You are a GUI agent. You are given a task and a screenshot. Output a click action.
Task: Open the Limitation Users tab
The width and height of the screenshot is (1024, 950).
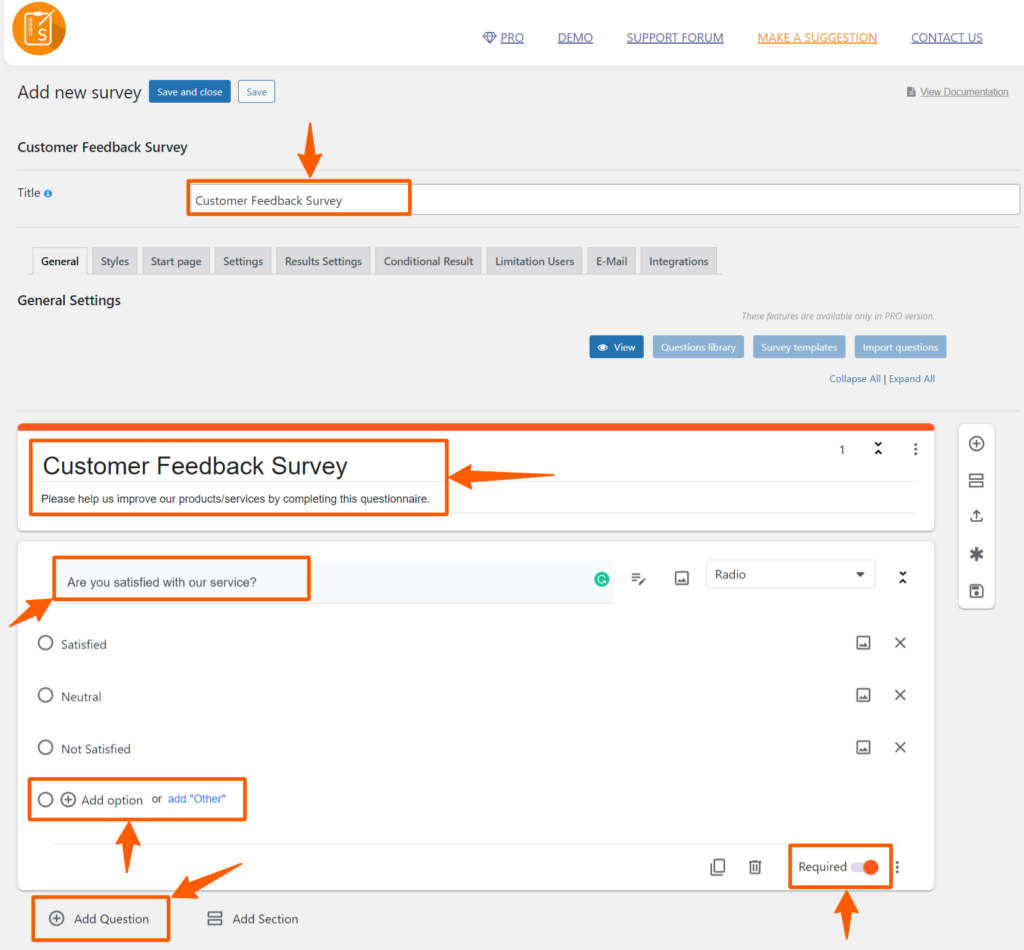pos(534,261)
